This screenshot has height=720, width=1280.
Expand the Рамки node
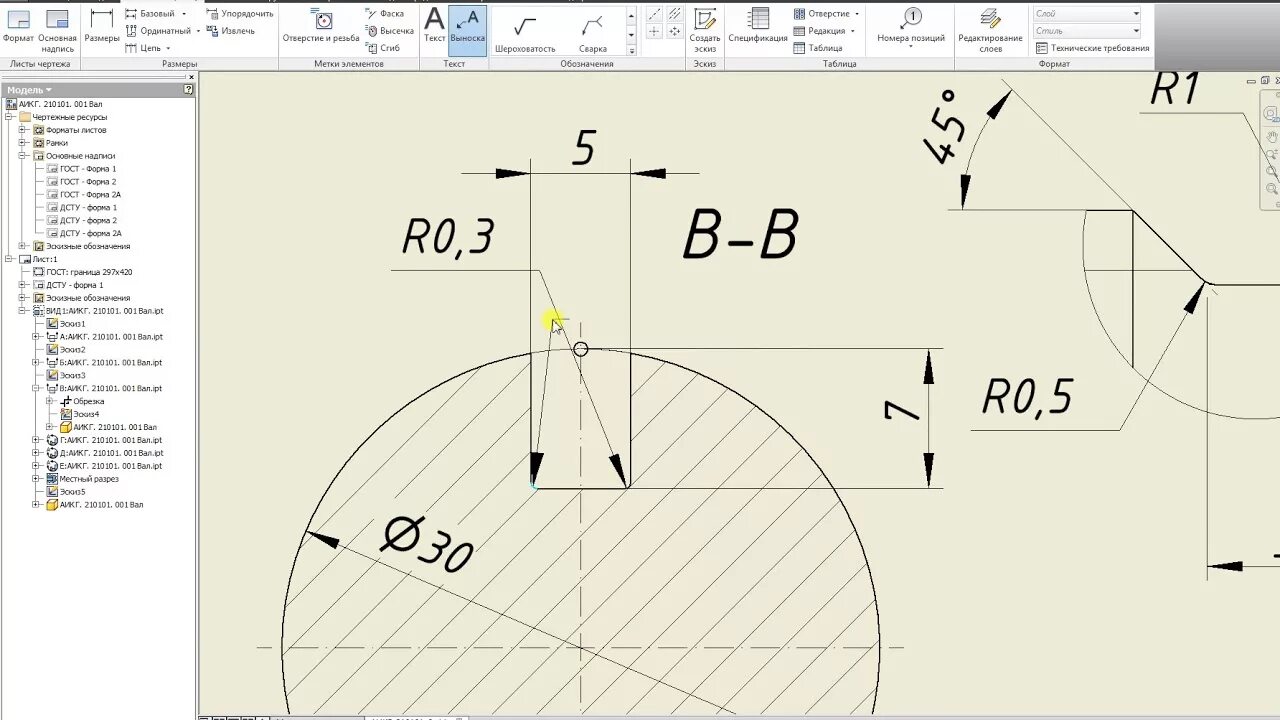(22, 143)
